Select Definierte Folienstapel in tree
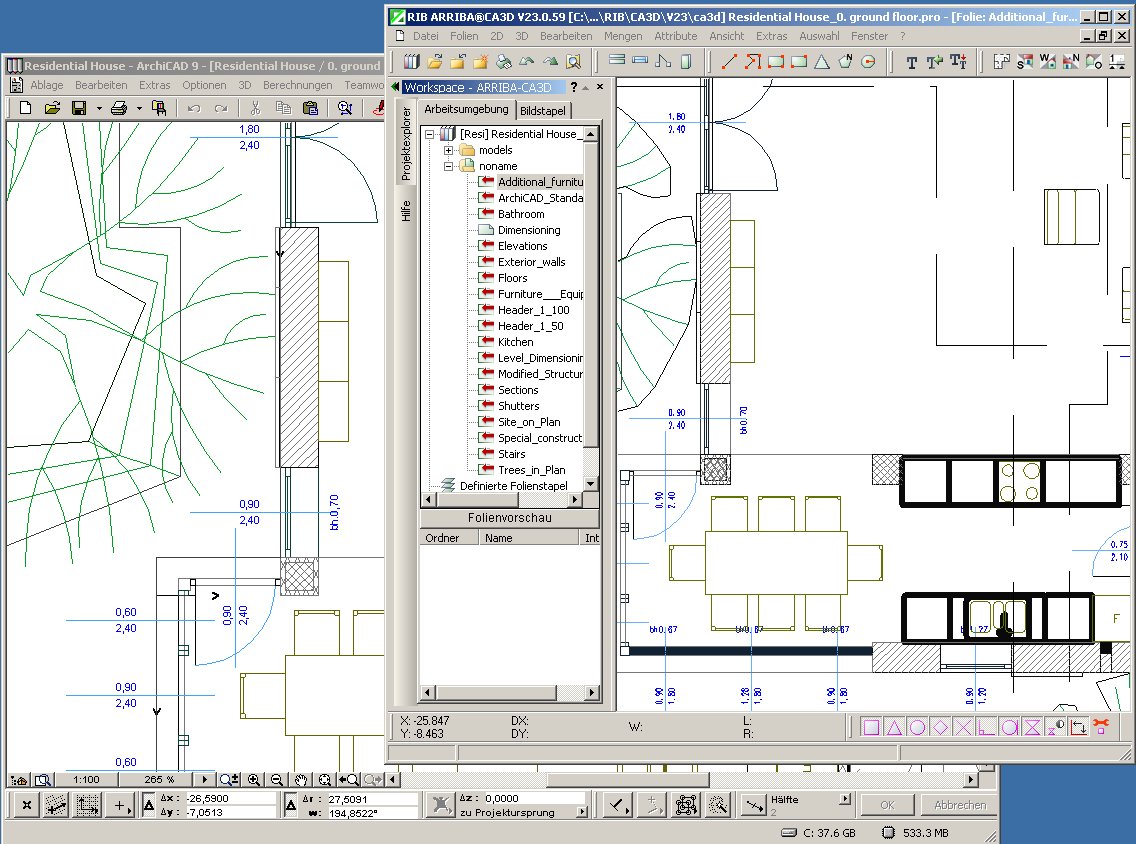Image resolution: width=1136 pixels, height=844 pixels. click(514, 486)
